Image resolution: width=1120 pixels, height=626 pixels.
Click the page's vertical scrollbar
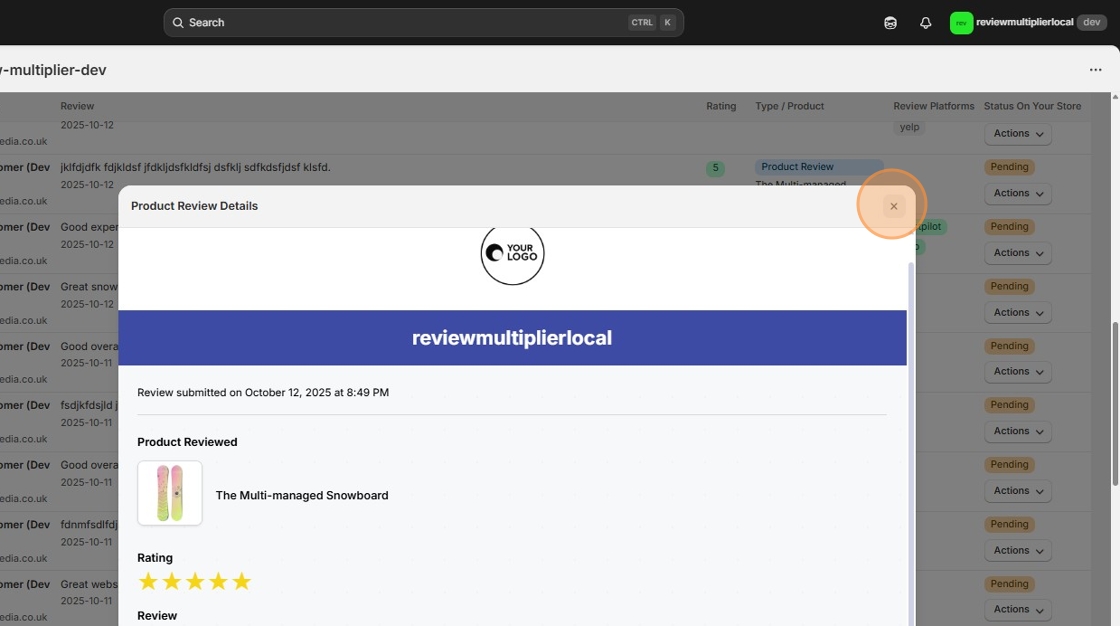[x=1115, y=404]
